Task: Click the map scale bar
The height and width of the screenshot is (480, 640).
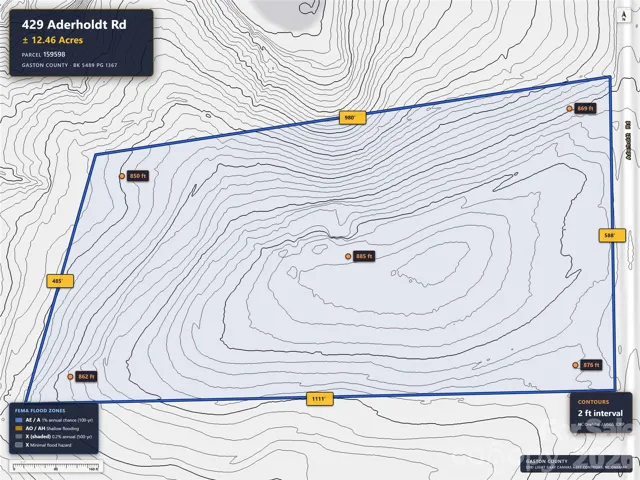Action: pos(56,466)
